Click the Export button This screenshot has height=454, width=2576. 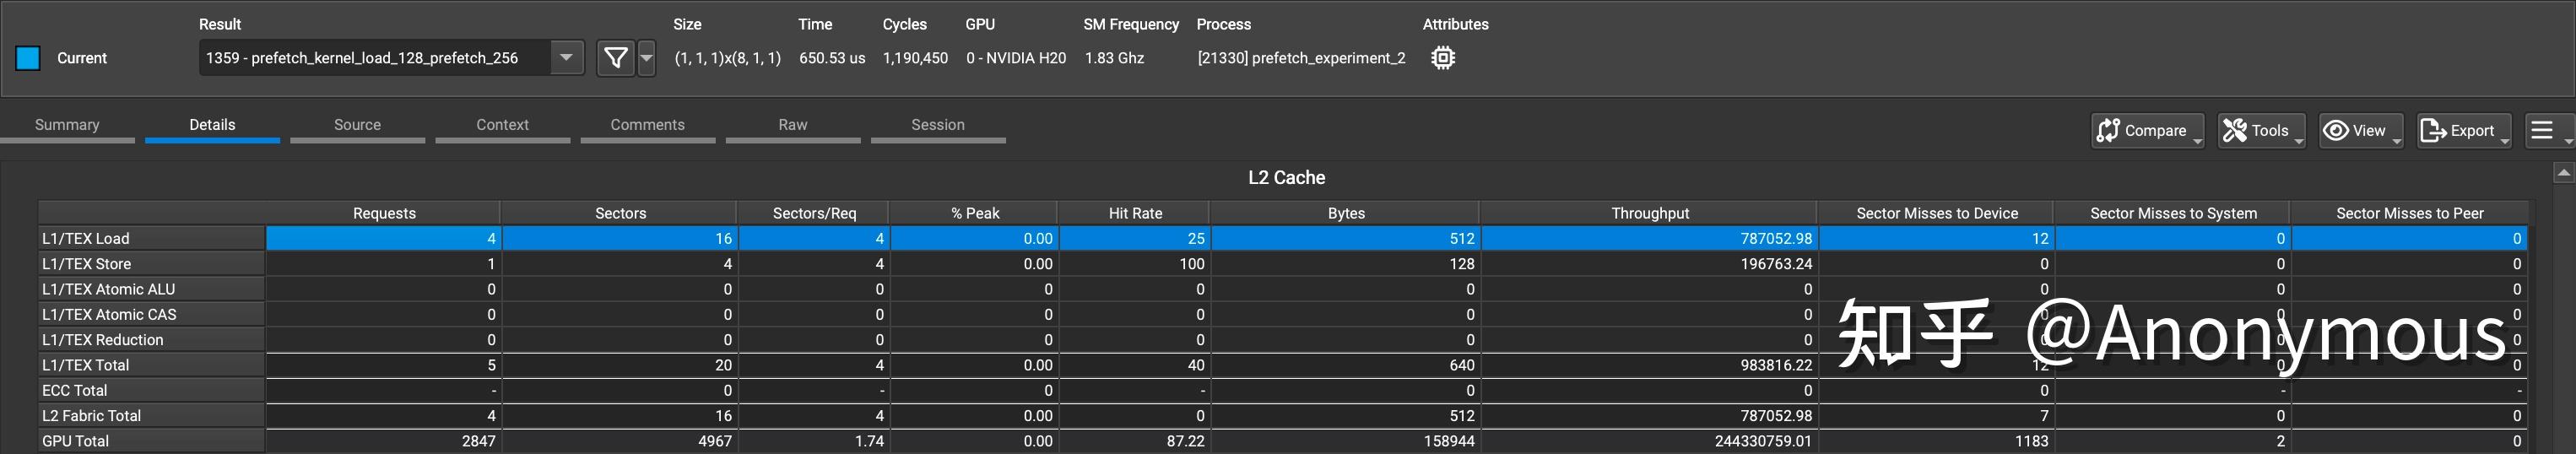(2462, 131)
